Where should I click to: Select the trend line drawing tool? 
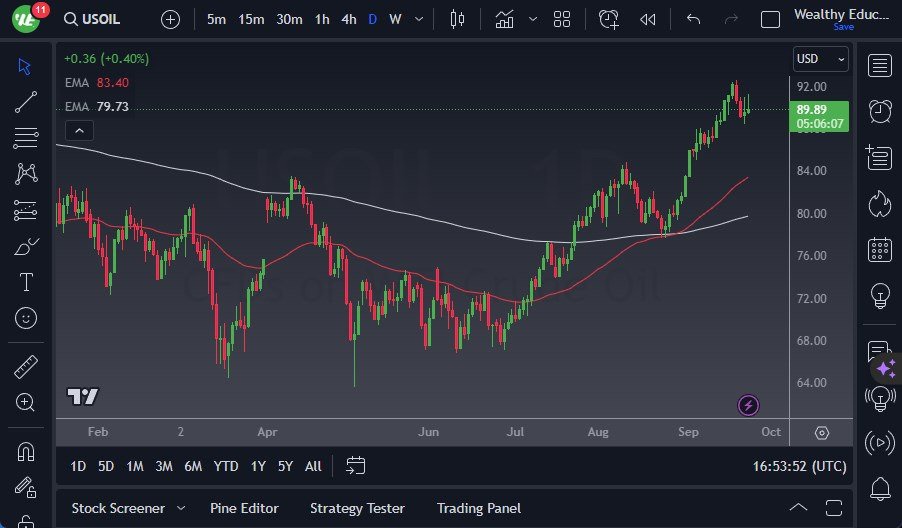[26, 102]
